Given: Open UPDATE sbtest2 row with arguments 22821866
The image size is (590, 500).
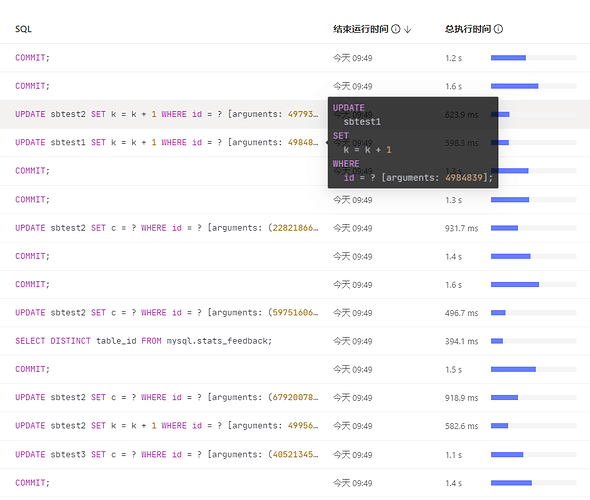Looking at the screenshot, I should (x=295, y=228).
